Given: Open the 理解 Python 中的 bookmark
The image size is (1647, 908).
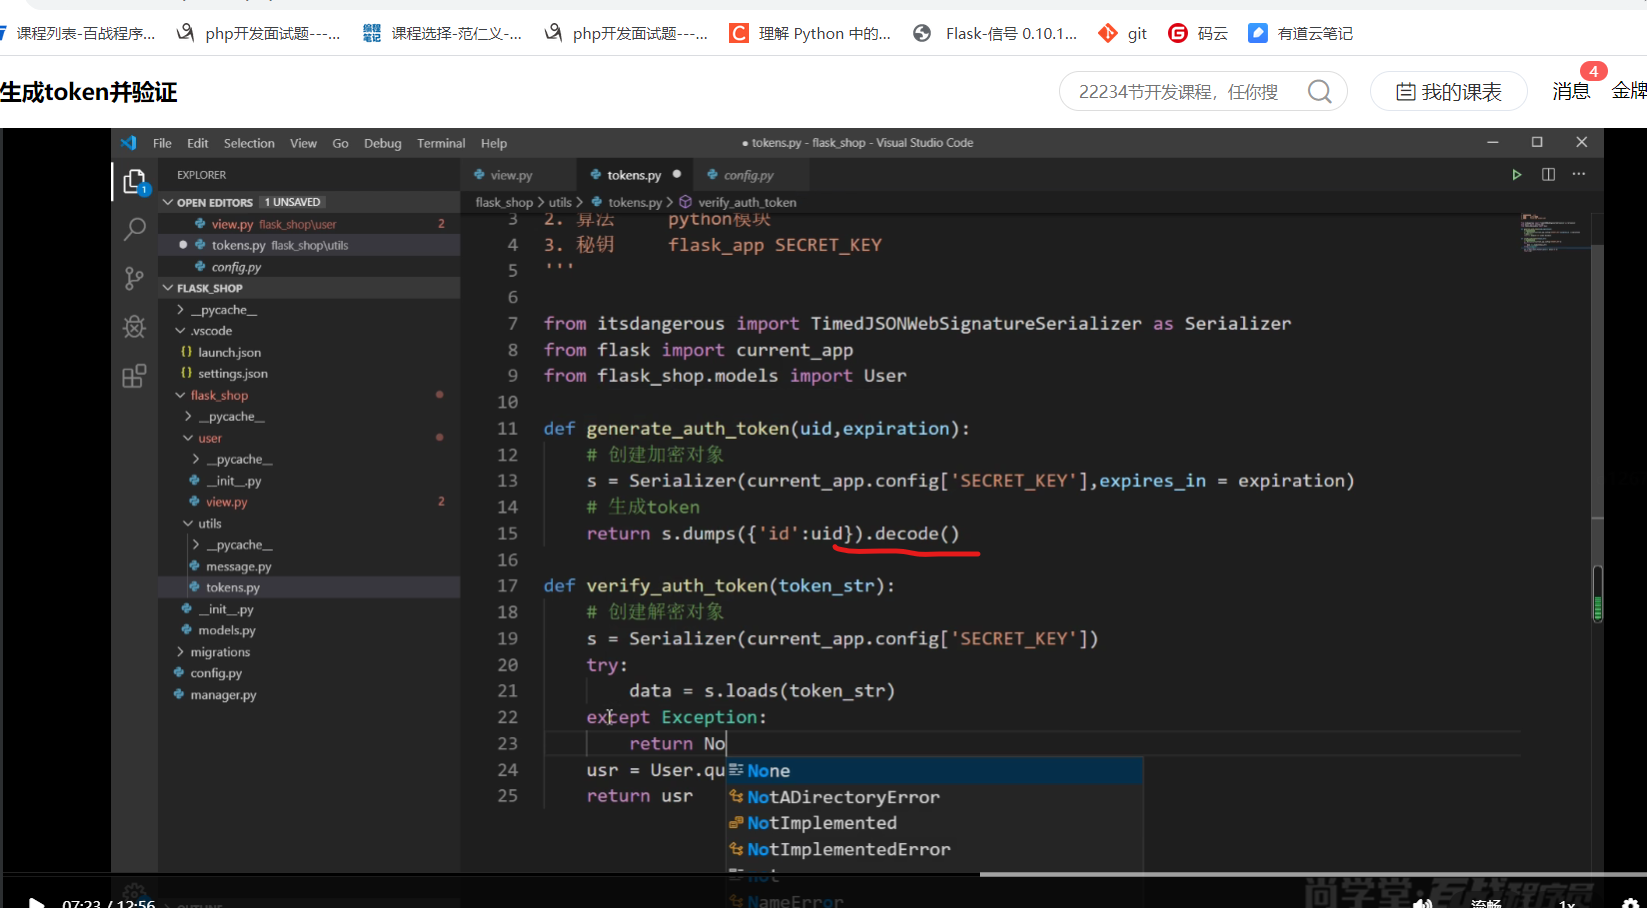Looking at the screenshot, I should [810, 33].
